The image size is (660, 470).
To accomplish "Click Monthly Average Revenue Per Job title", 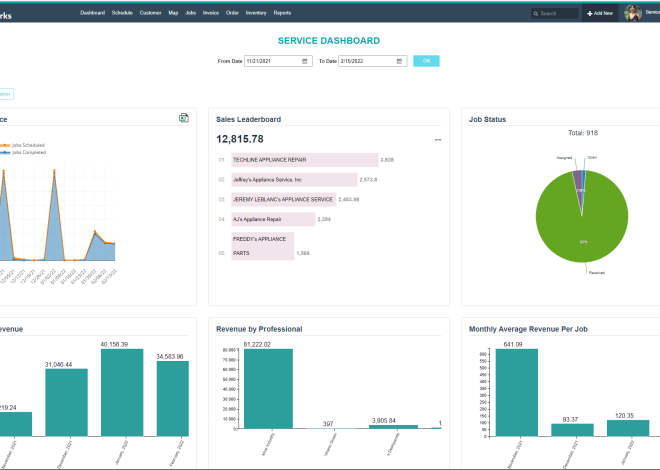I will (x=528, y=329).
